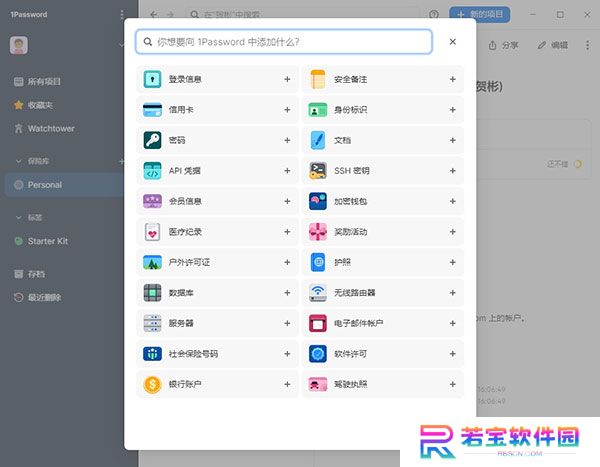Image resolution: width=600 pixels, height=467 pixels.
Task: Click the plus beside 驾驶执照
Action: point(453,384)
